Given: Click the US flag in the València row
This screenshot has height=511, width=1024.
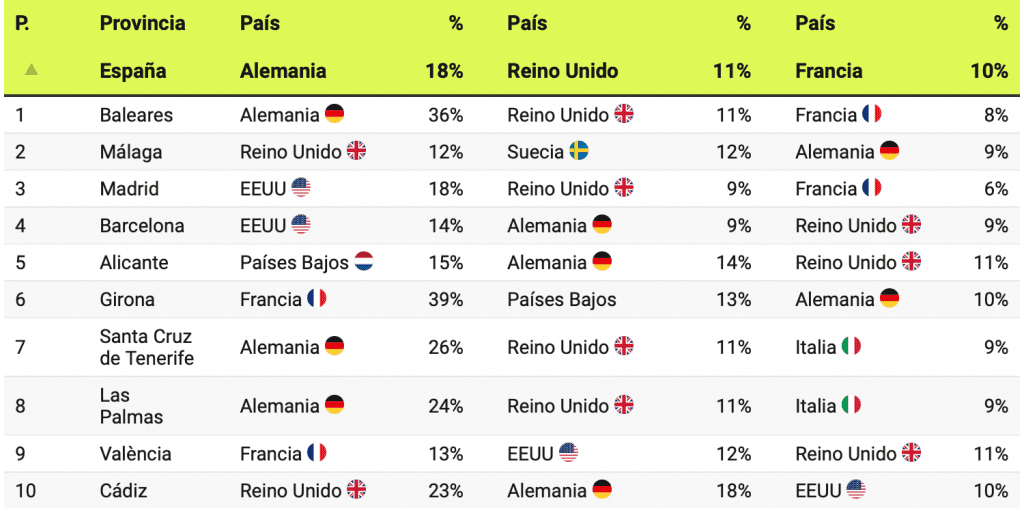Looking at the screenshot, I should (568, 453).
